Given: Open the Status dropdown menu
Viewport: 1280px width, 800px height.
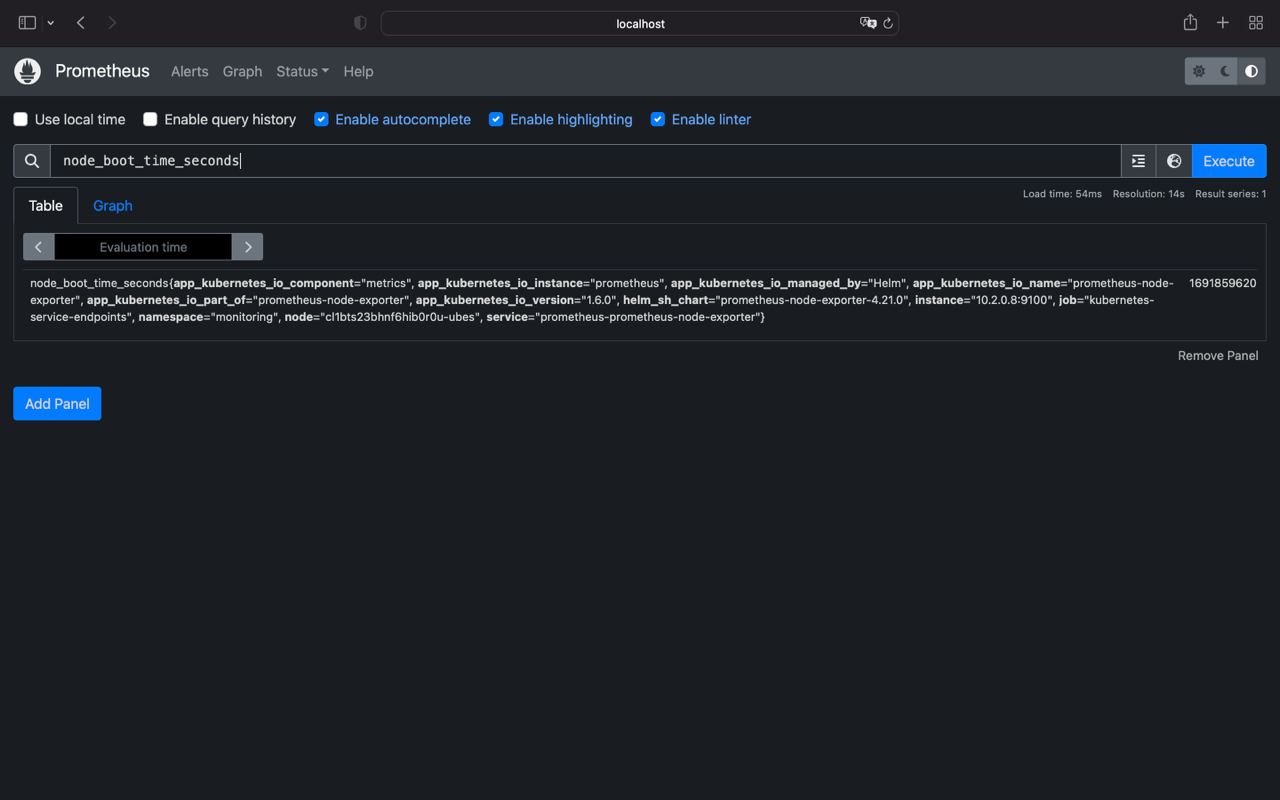Looking at the screenshot, I should coord(302,71).
